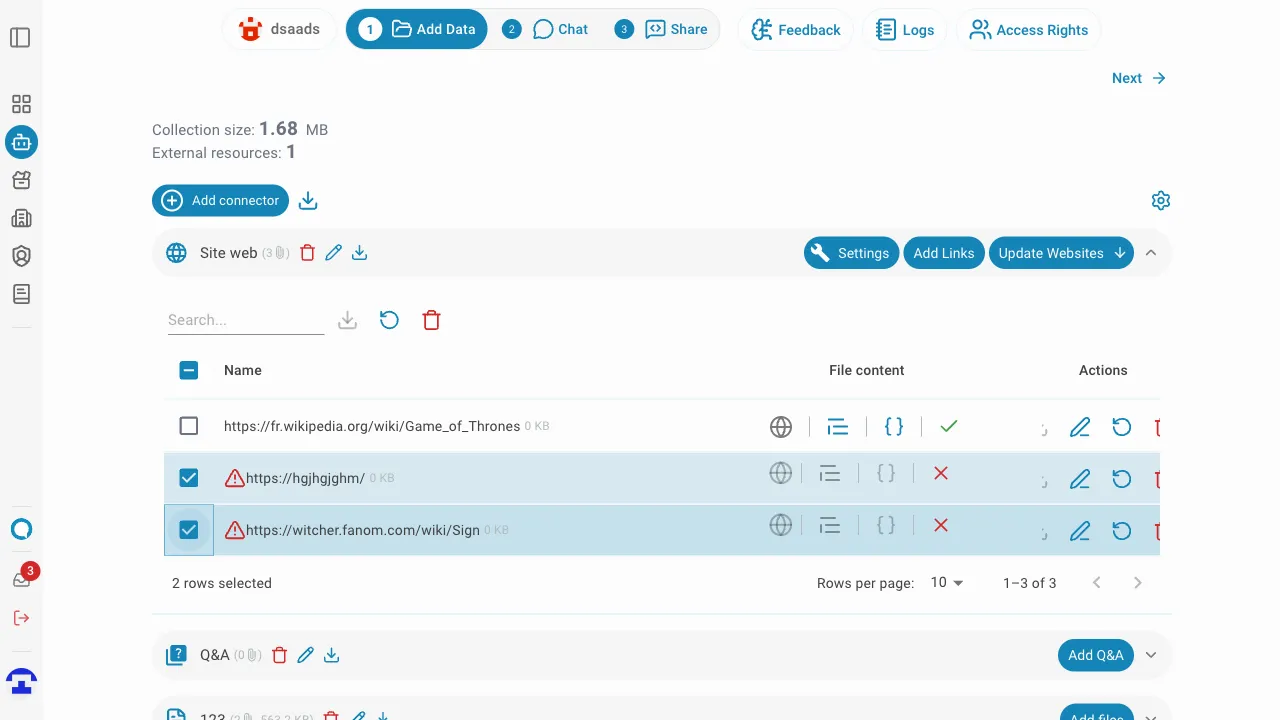Go to previous table page arrow
The image size is (1280, 720).
1097,583
